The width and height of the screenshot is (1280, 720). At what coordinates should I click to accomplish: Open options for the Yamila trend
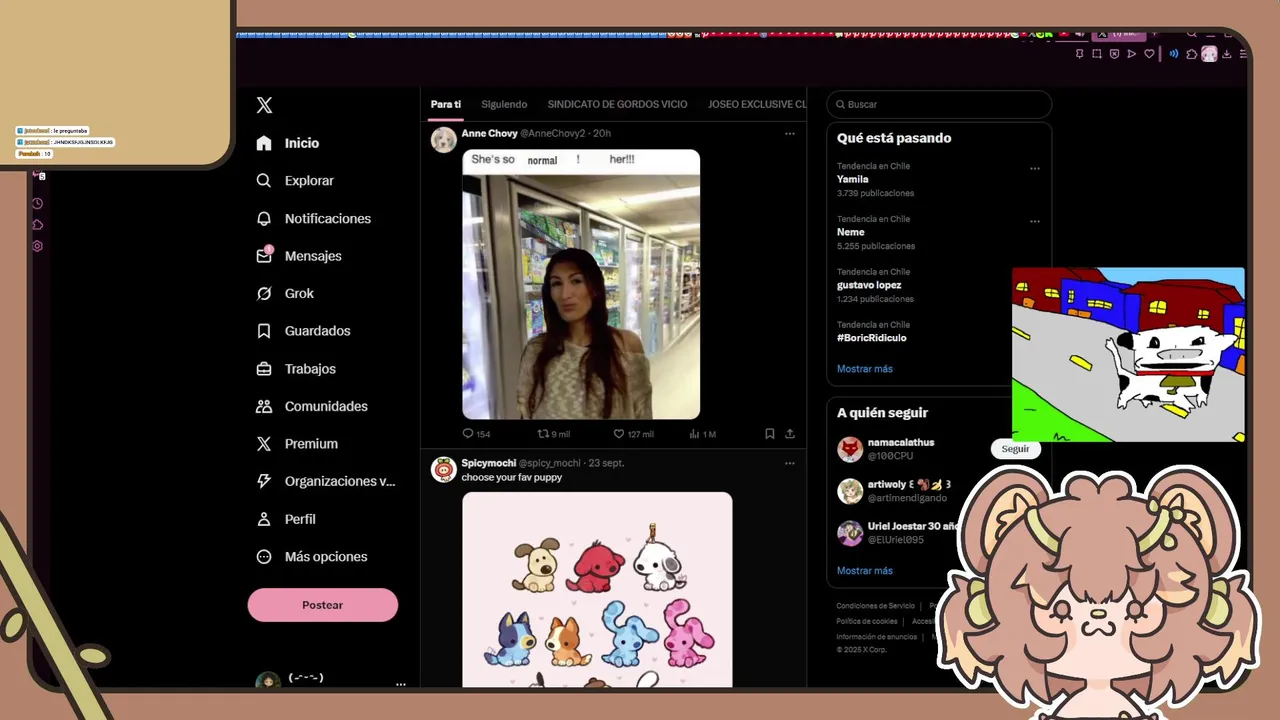[1035, 168]
